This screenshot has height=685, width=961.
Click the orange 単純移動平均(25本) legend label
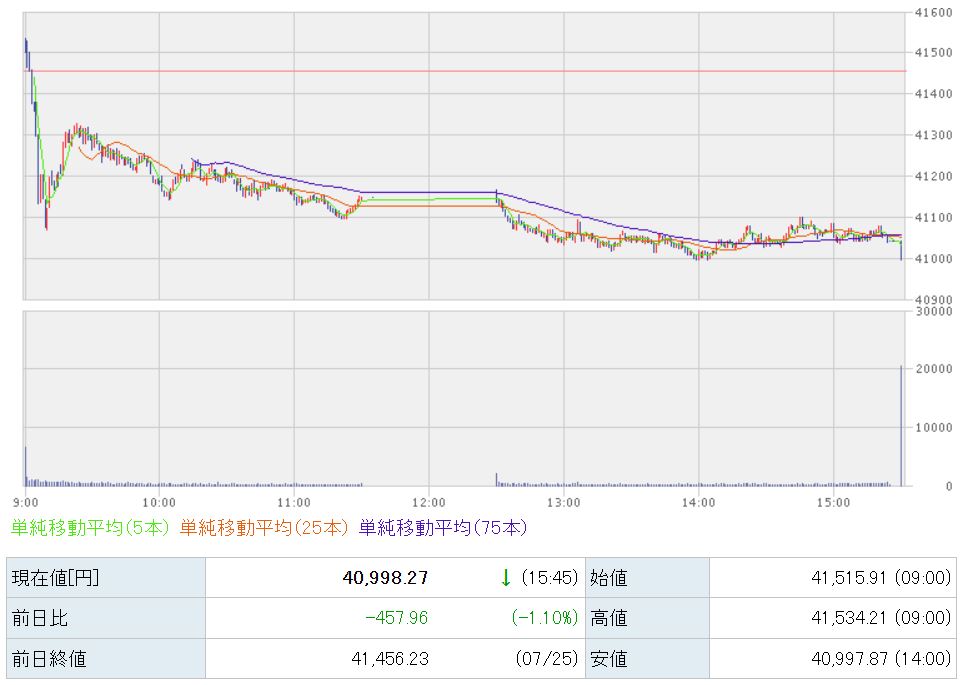coord(264,528)
